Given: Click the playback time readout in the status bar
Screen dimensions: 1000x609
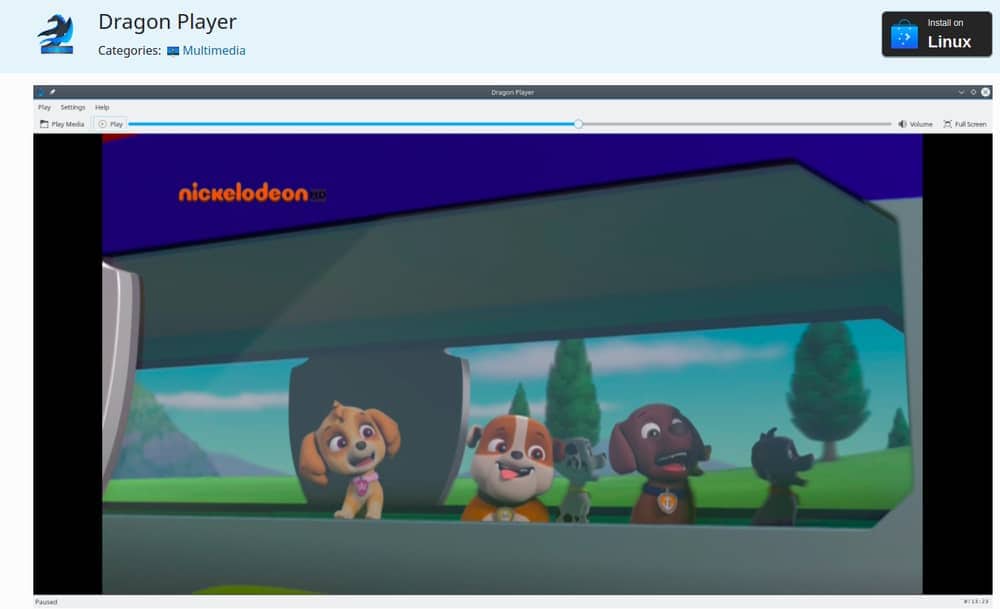Looking at the screenshot, I should coord(976,601).
